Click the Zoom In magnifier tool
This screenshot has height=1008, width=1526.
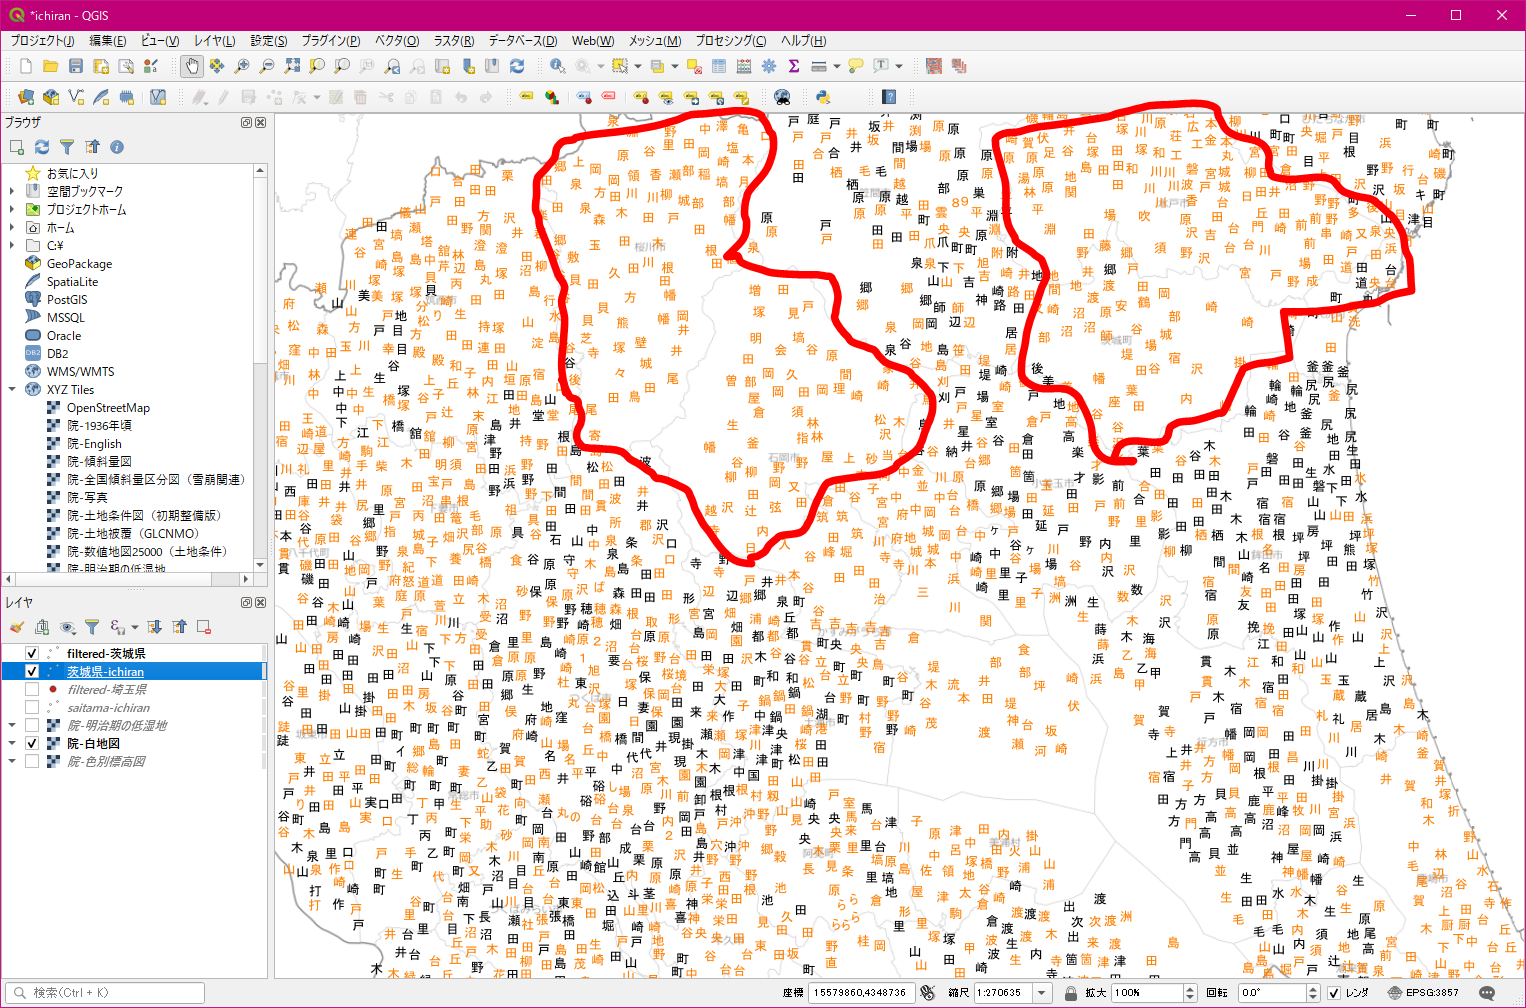[242, 66]
